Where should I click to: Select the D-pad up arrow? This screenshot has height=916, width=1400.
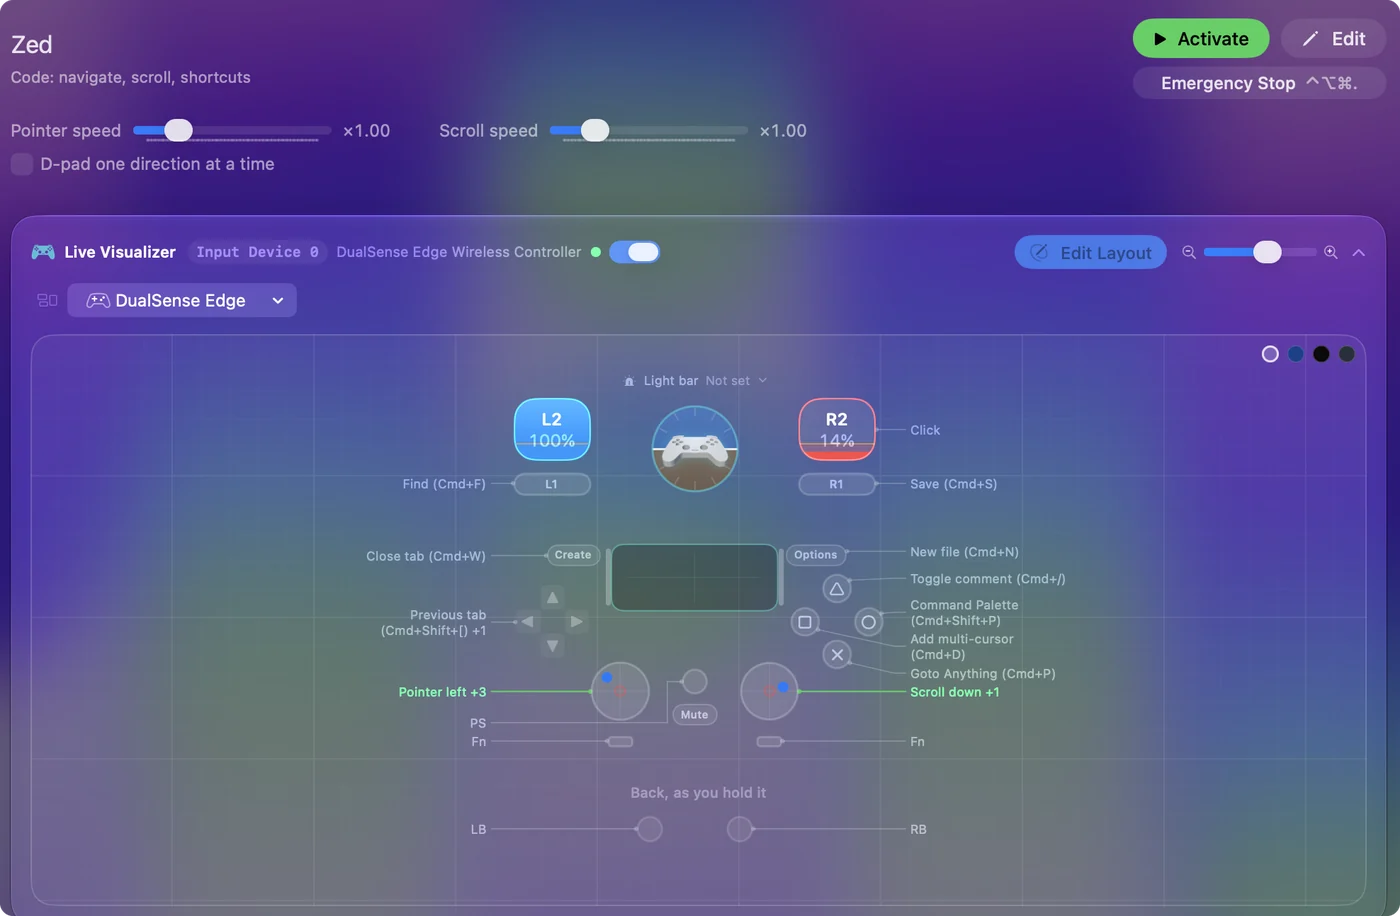coord(552,597)
